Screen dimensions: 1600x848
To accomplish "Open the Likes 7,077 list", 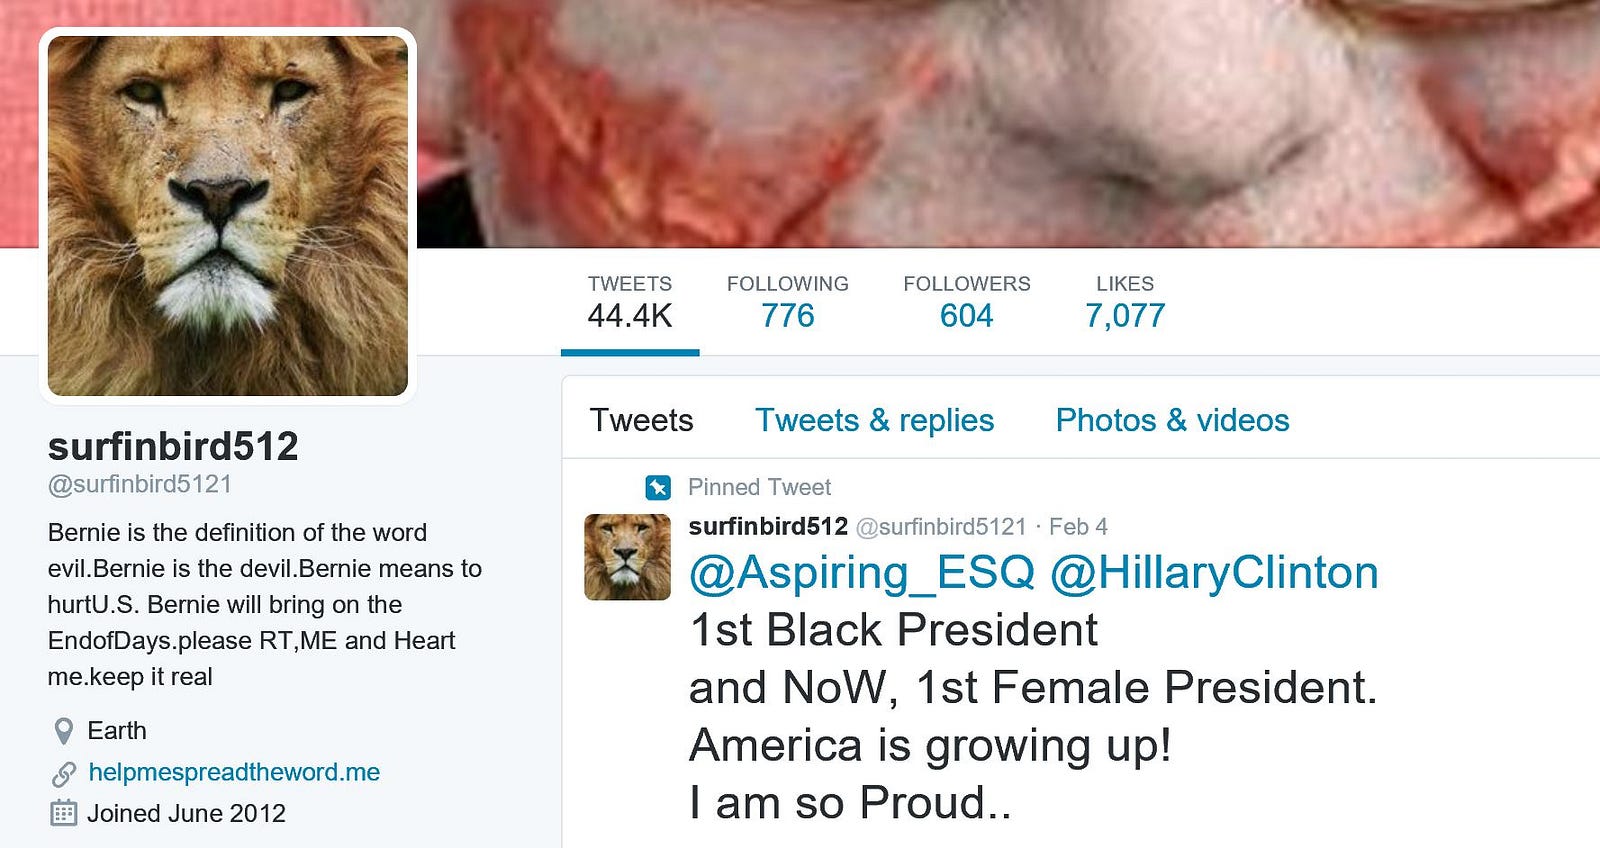I will [1125, 302].
